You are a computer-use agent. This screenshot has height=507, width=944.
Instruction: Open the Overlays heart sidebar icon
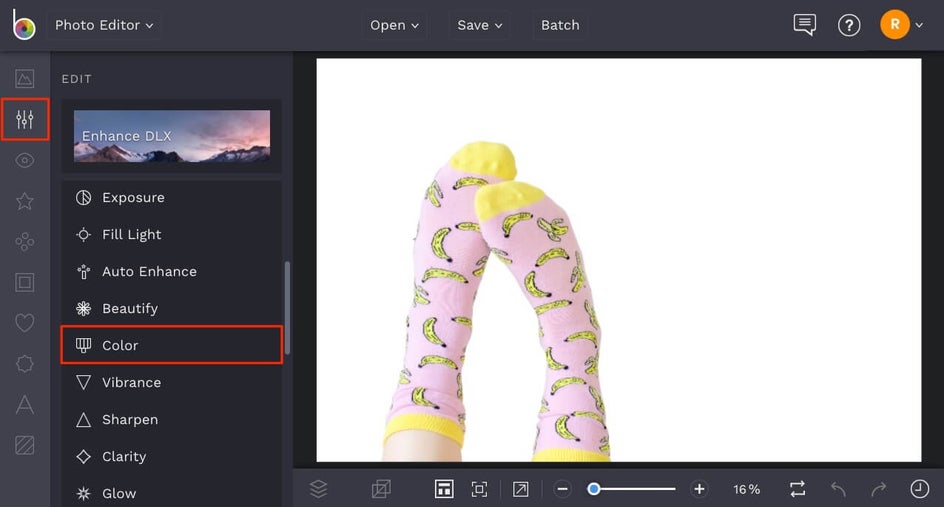click(25, 323)
